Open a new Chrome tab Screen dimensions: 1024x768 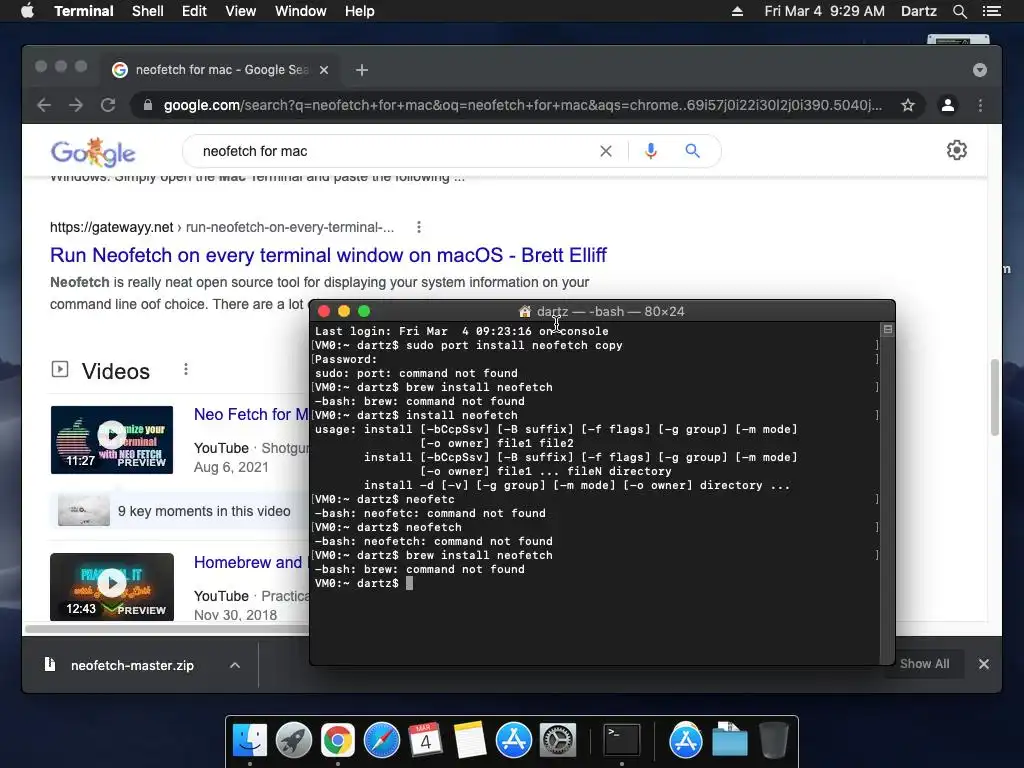pos(362,70)
